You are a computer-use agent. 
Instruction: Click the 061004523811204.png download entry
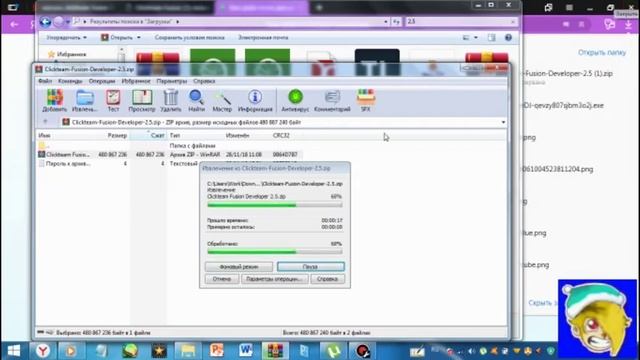[x=558, y=169]
